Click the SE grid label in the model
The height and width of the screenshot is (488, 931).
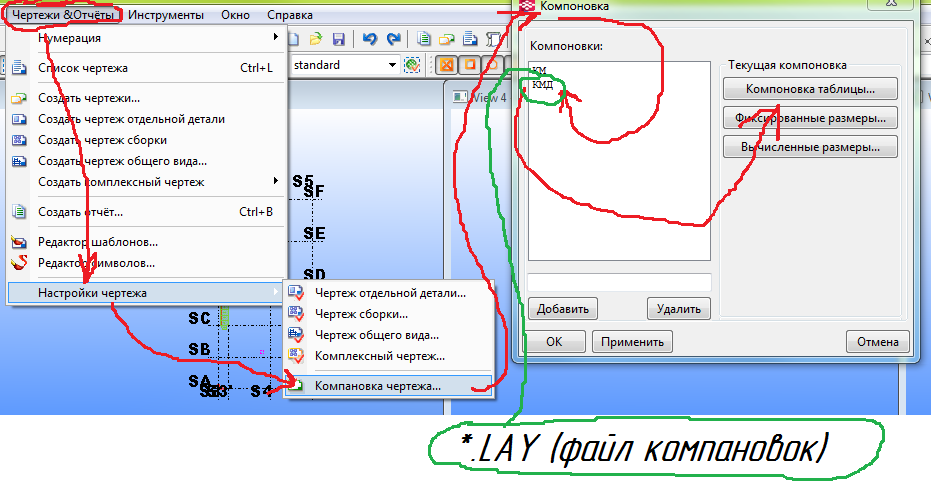314,233
